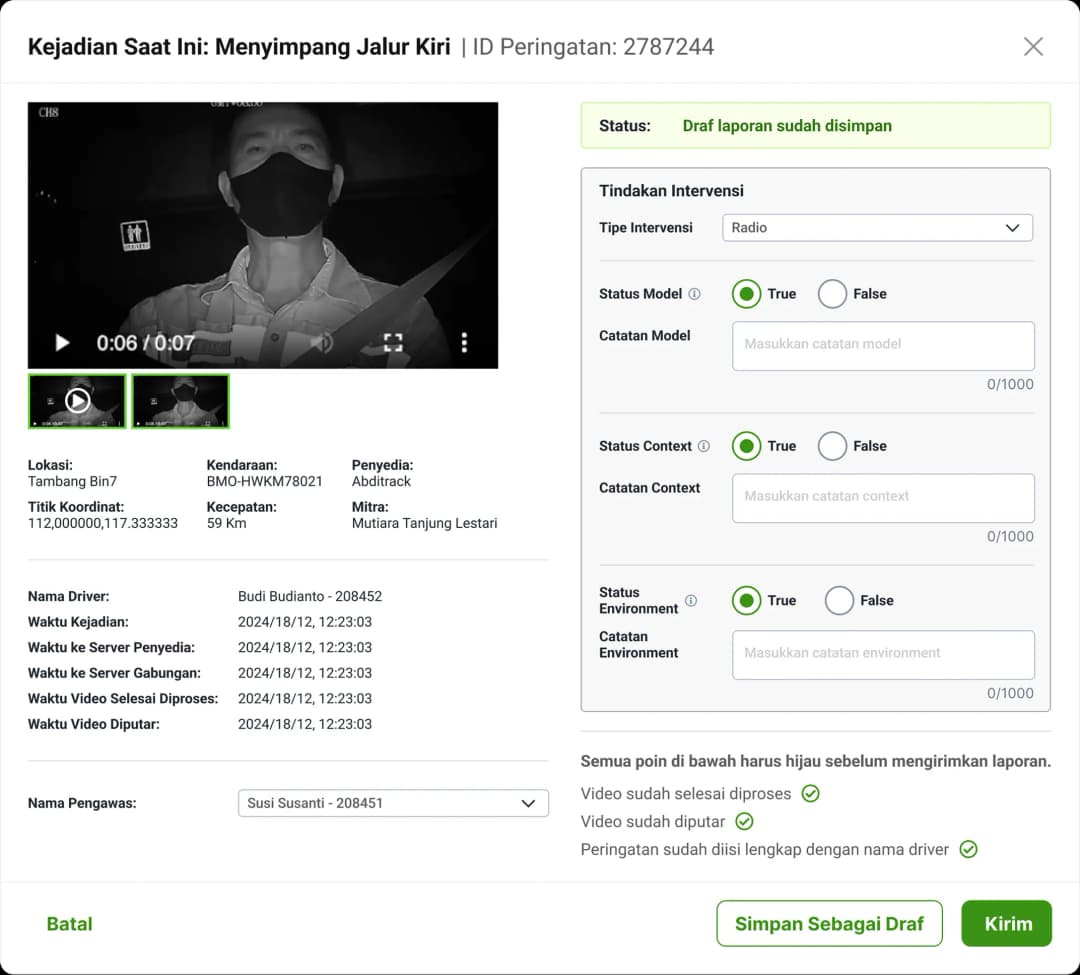Click info icon next to Status Context
Screen dimensions: 1080x975
pyautogui.click(x=703, y=446)
